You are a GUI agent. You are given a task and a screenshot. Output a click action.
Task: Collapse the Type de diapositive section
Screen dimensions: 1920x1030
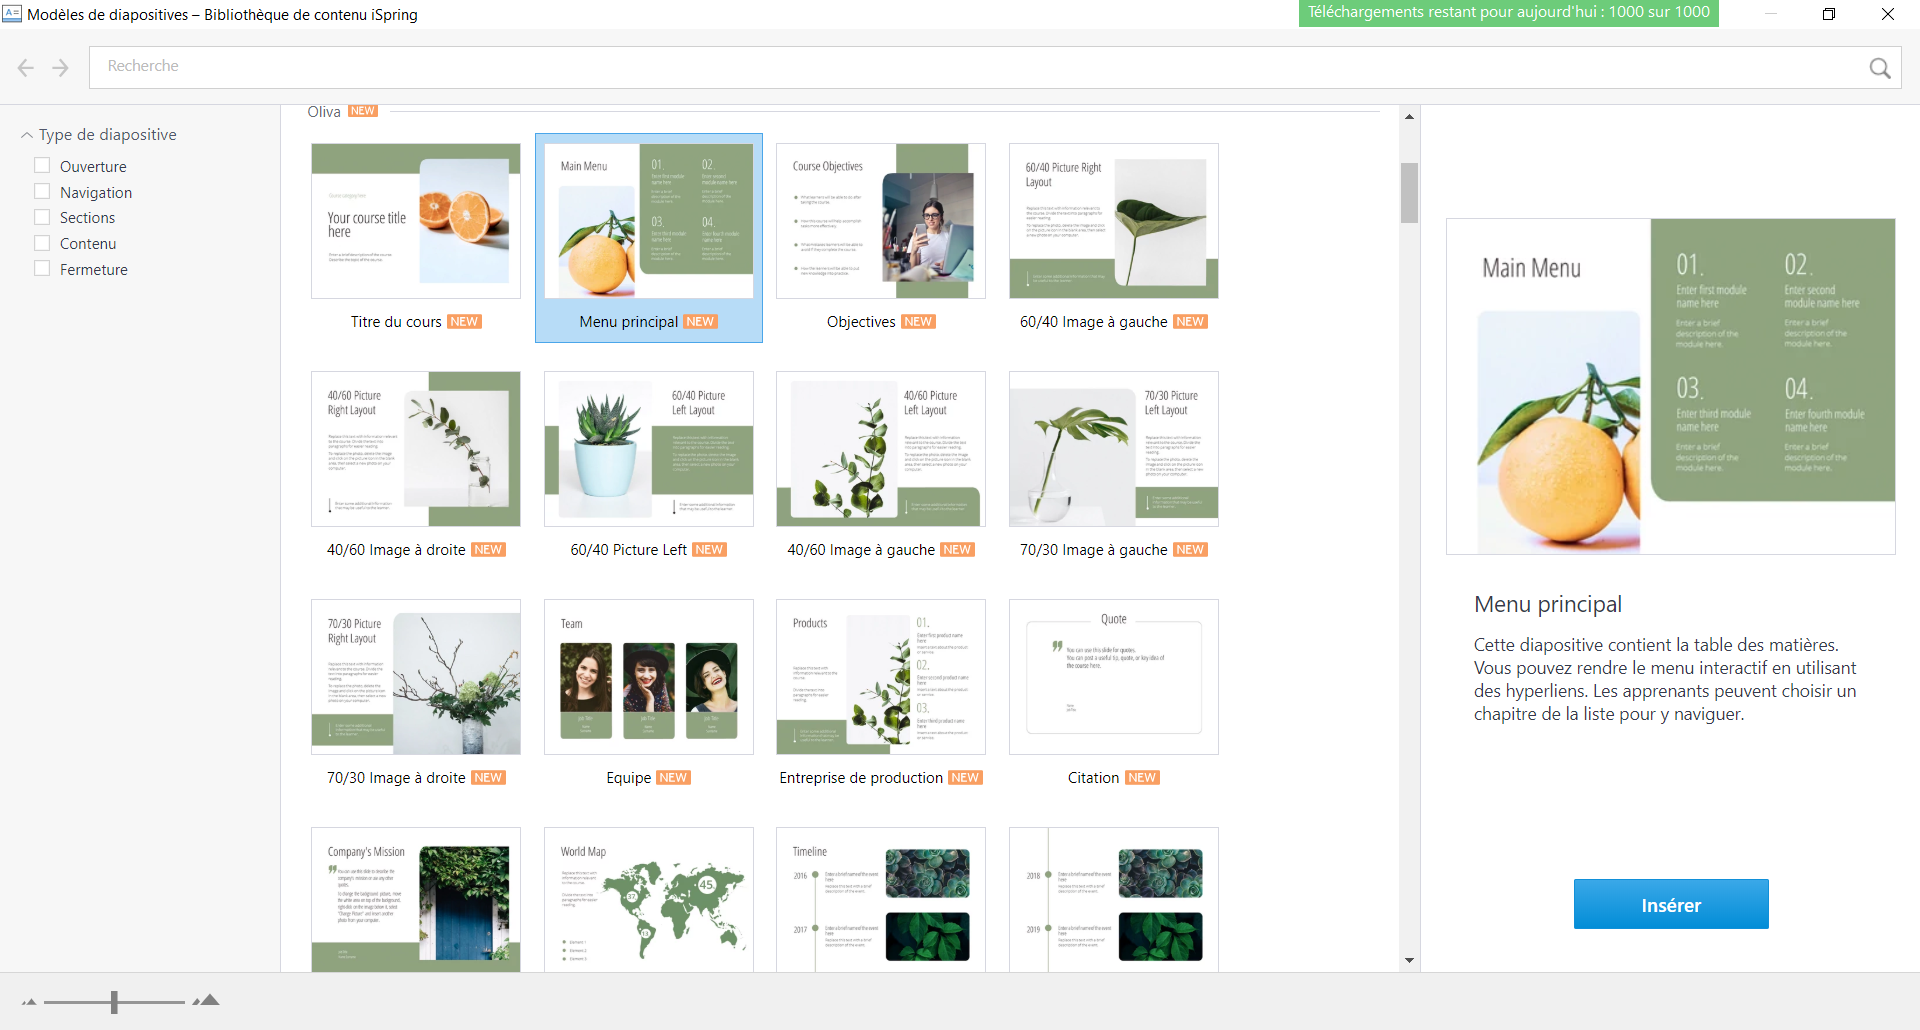click(x=27, y=135)
